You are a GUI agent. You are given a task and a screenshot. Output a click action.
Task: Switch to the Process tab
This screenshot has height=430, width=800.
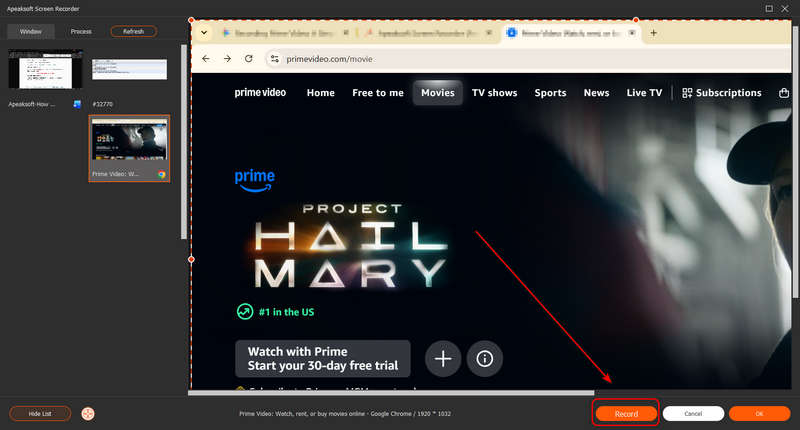81,31
